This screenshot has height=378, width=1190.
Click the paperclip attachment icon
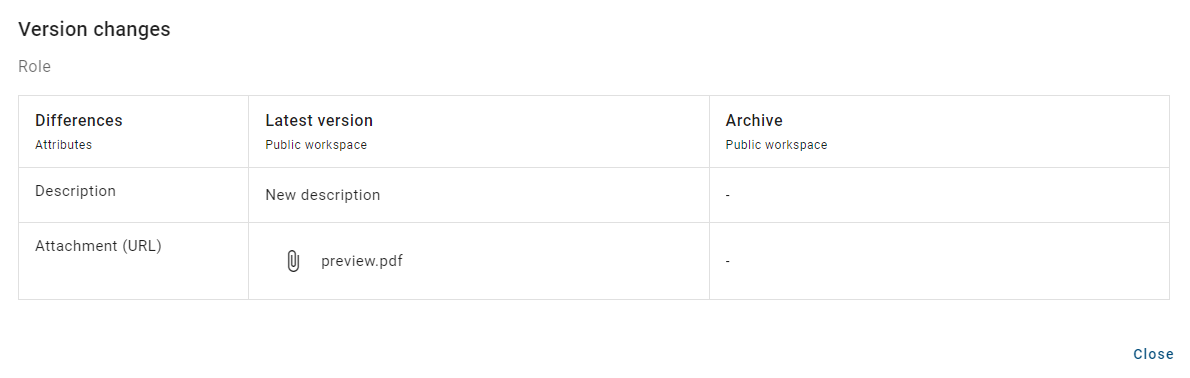[x=293, y=261]
